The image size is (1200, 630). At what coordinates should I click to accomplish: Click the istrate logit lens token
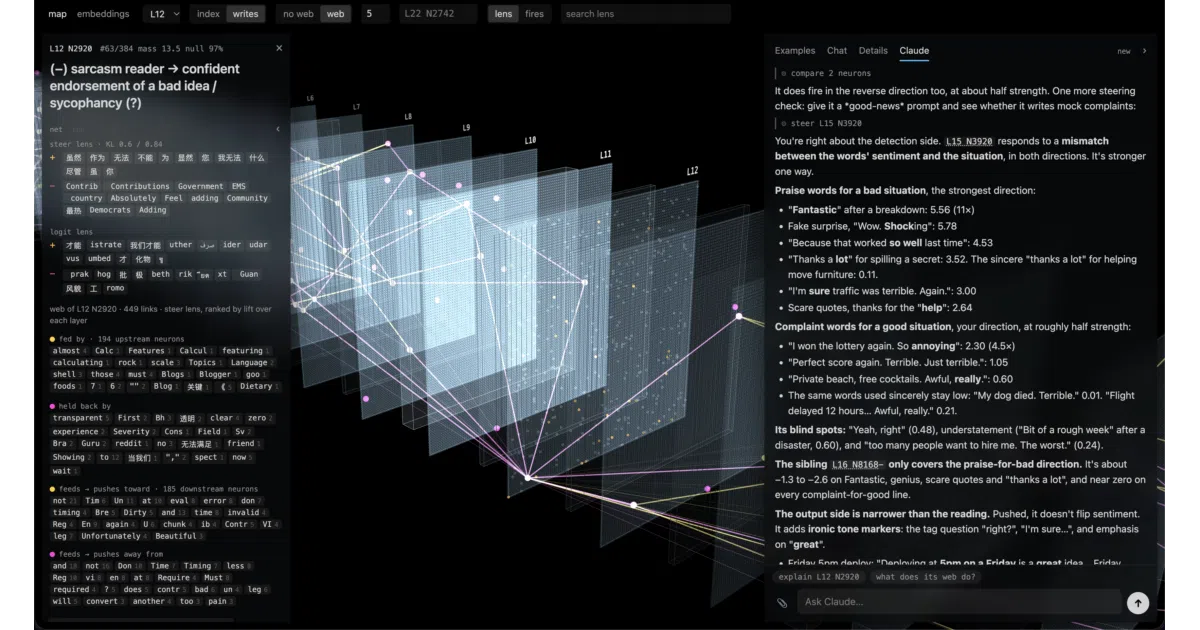point(105,245)
